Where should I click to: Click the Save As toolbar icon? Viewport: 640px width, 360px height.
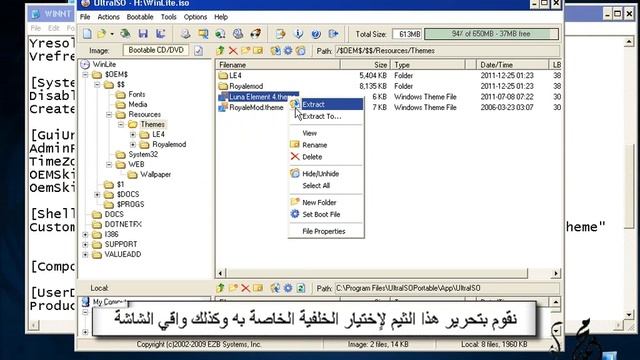[x=160, y=34]
